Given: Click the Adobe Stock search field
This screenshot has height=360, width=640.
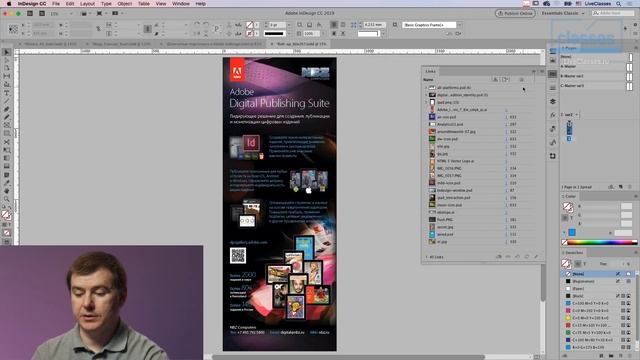Looking at the screenshot, I should (613, 13).
